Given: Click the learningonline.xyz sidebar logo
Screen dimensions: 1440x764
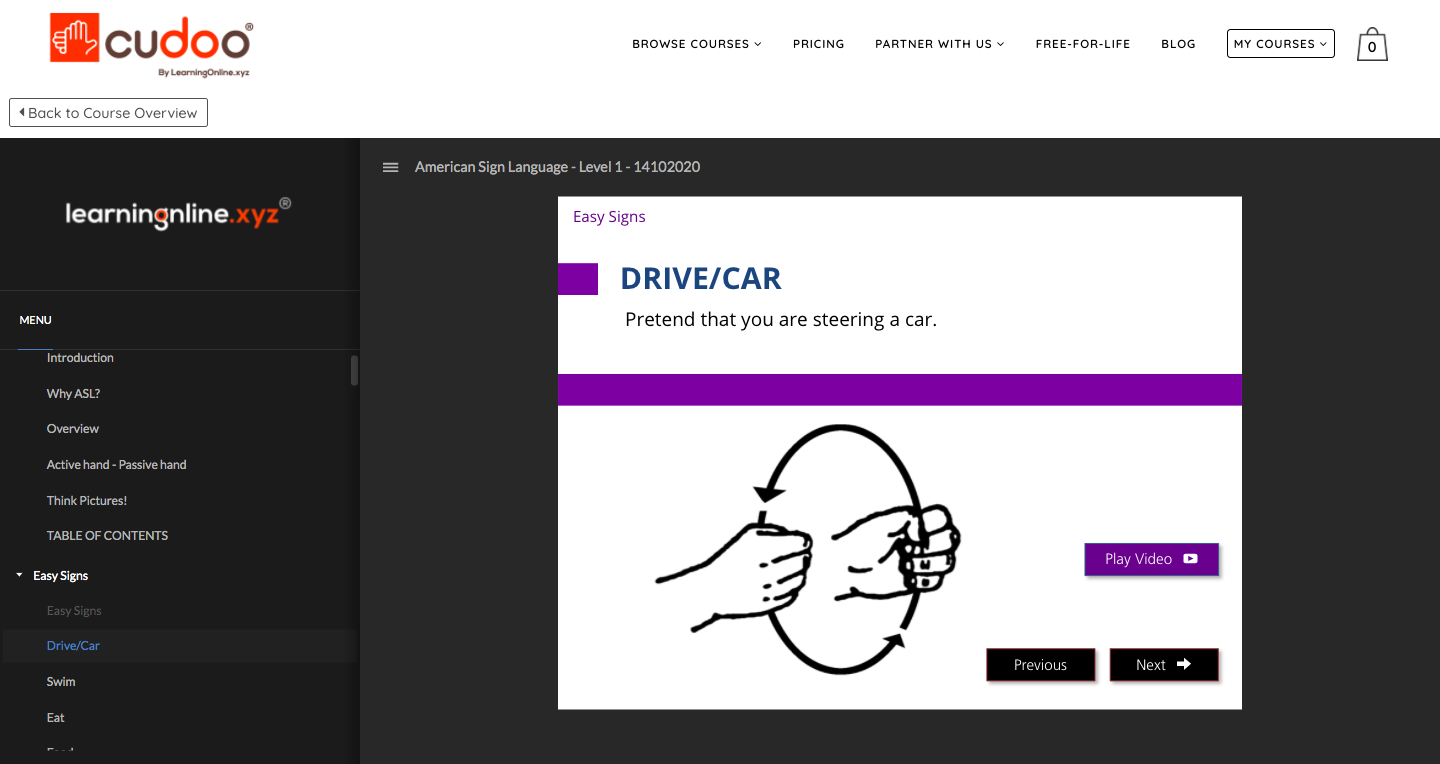Looking at the screenshot, I should 178,214.
